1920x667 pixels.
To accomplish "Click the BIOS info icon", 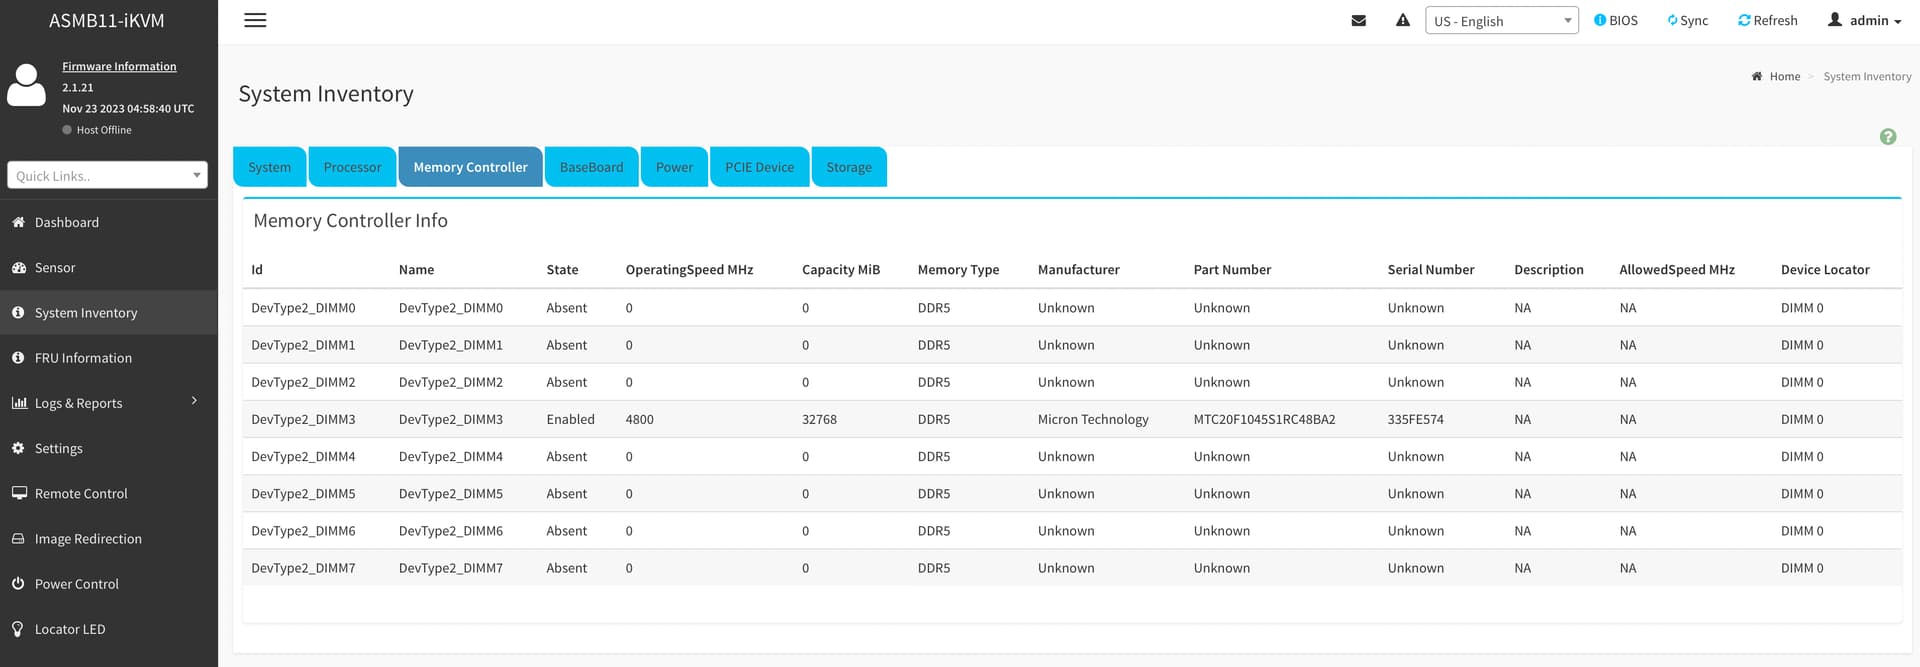I will pyautogui.click(x=1600, y=20).
